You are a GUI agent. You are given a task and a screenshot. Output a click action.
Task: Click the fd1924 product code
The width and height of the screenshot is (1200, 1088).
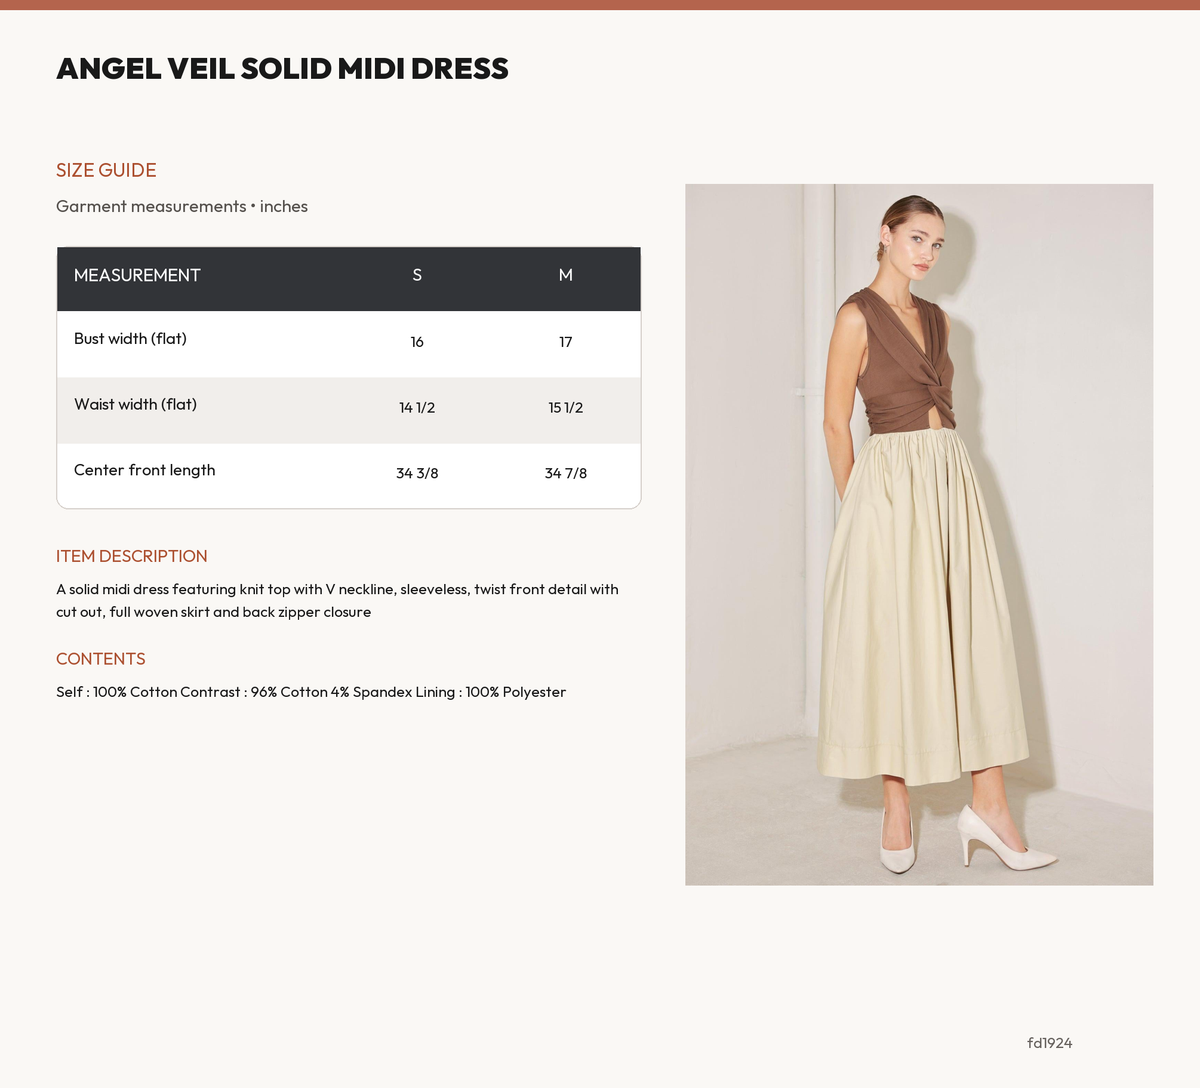point(1050,1043)
